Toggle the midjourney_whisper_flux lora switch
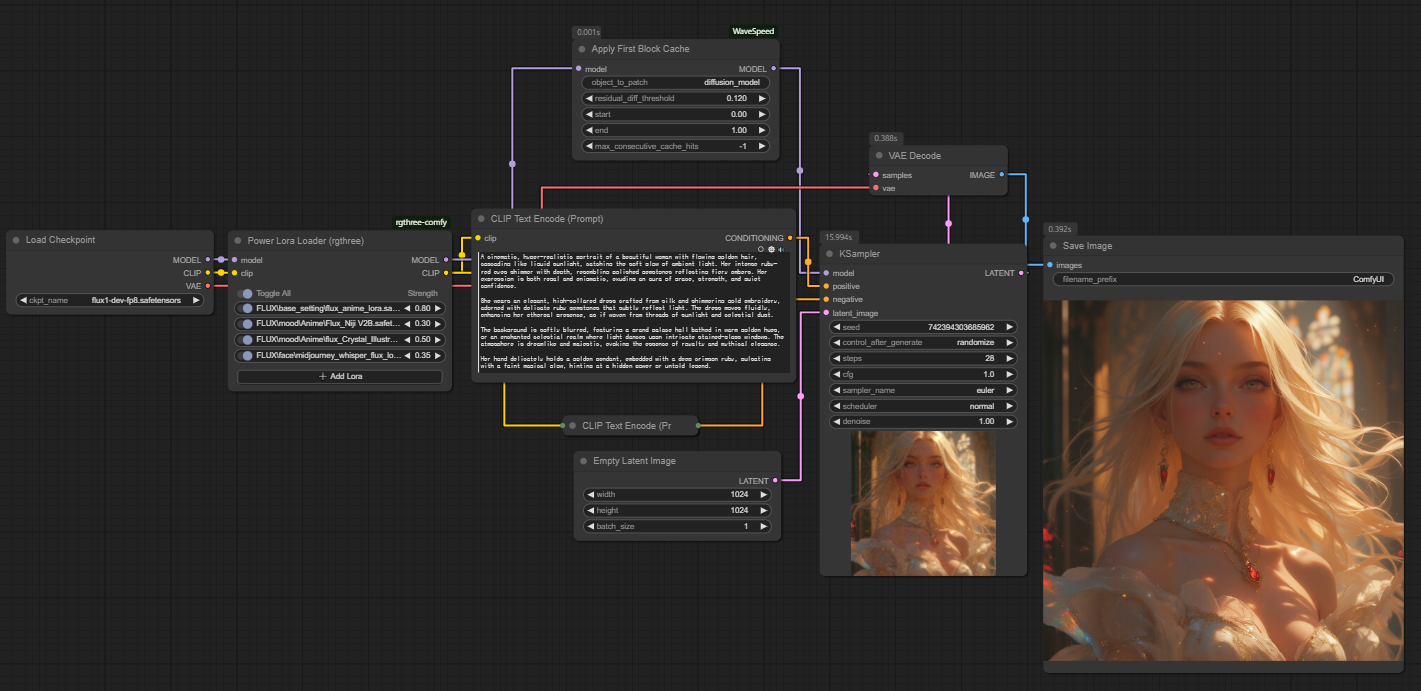 click(x=247, y=355)
